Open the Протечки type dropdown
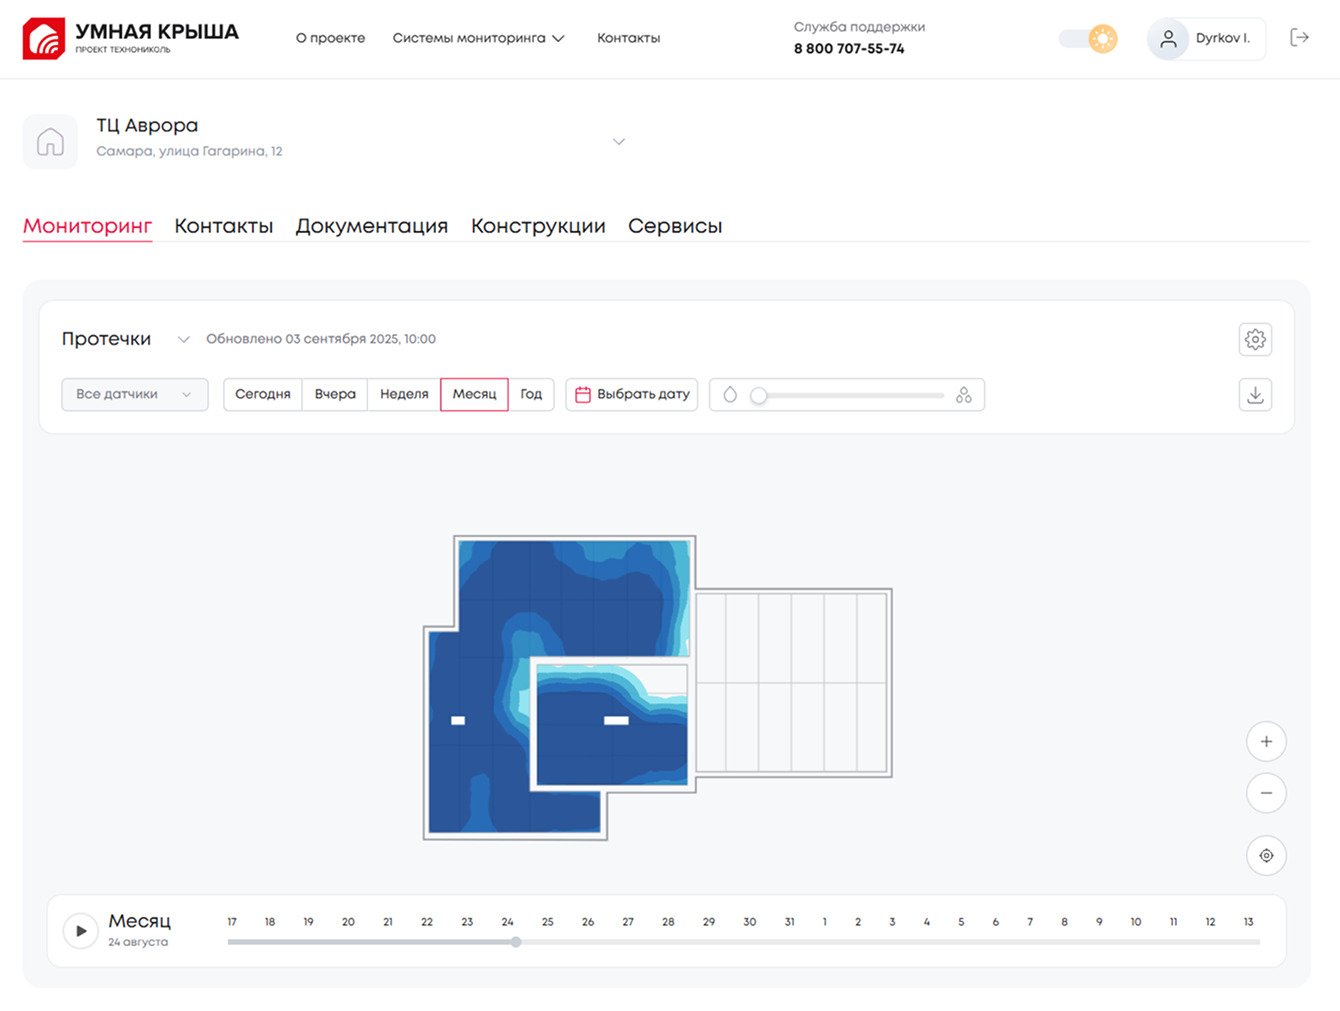This screenshot has width=1340, height=1011. click(x=125, y=339)
